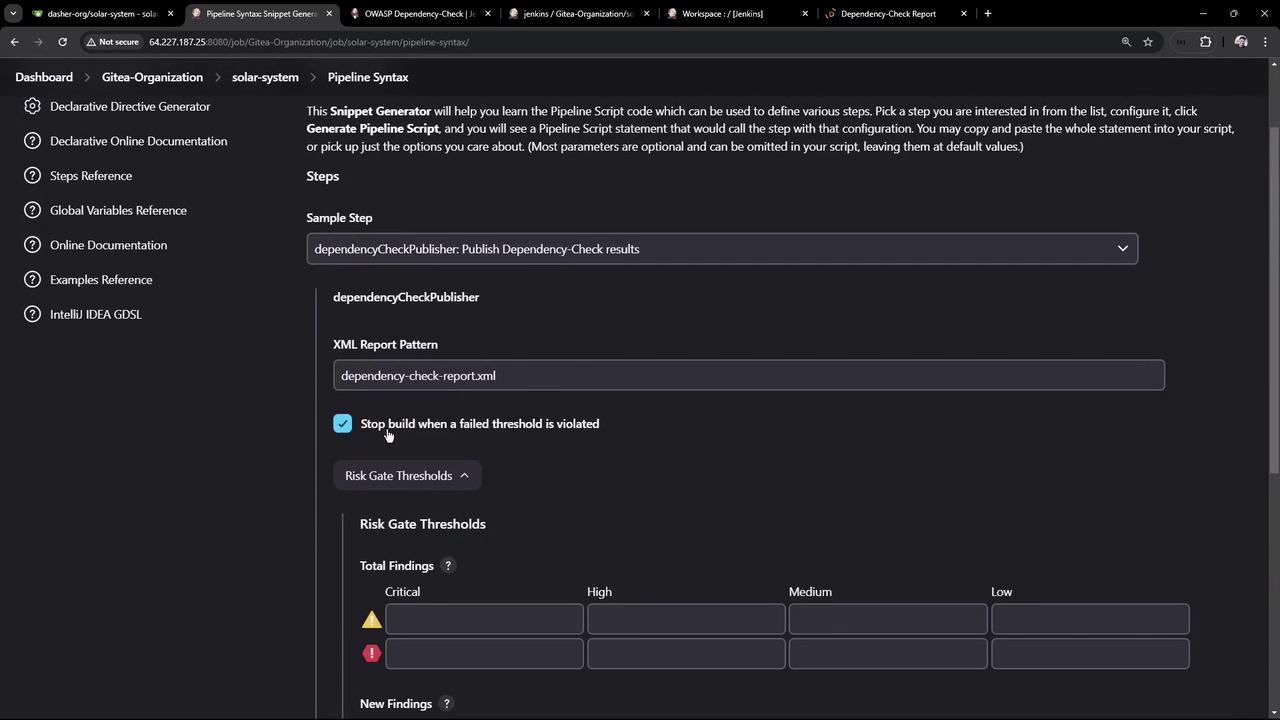Uncheck Stop build when threshold violated
Image resolution: width=1280 pixels, height=720 pixels.
(343, 424)
